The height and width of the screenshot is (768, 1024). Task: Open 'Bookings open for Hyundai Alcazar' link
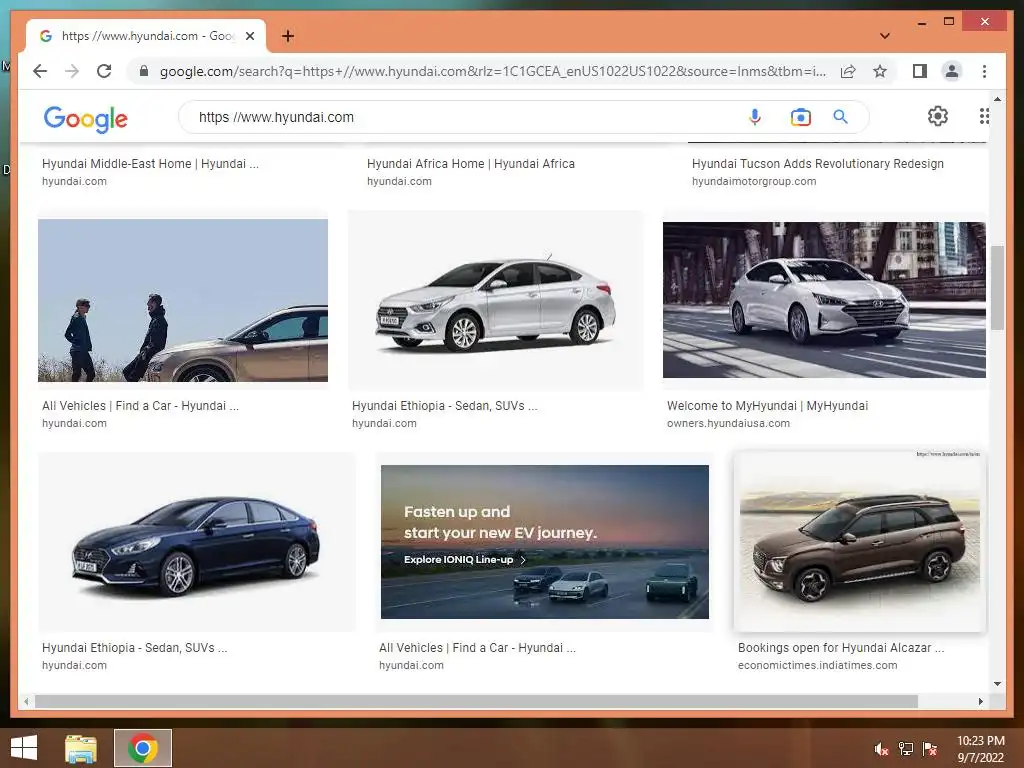pyautogui.click(x=841, y=648)
